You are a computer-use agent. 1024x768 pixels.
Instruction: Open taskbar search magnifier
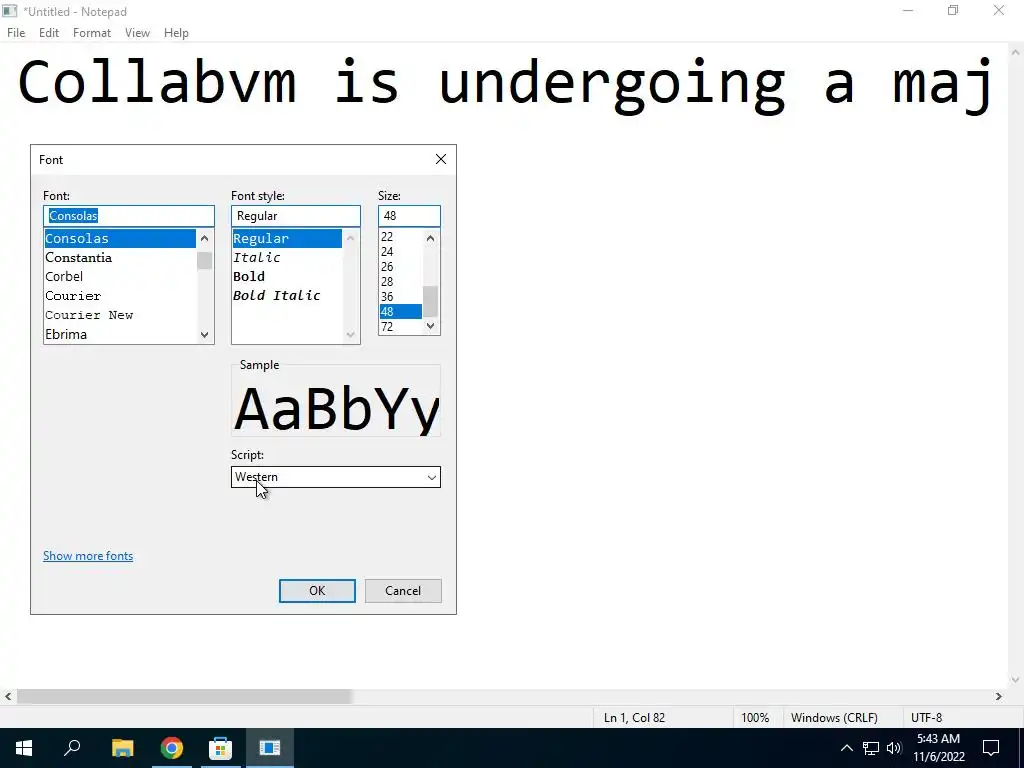pos(72,748)
